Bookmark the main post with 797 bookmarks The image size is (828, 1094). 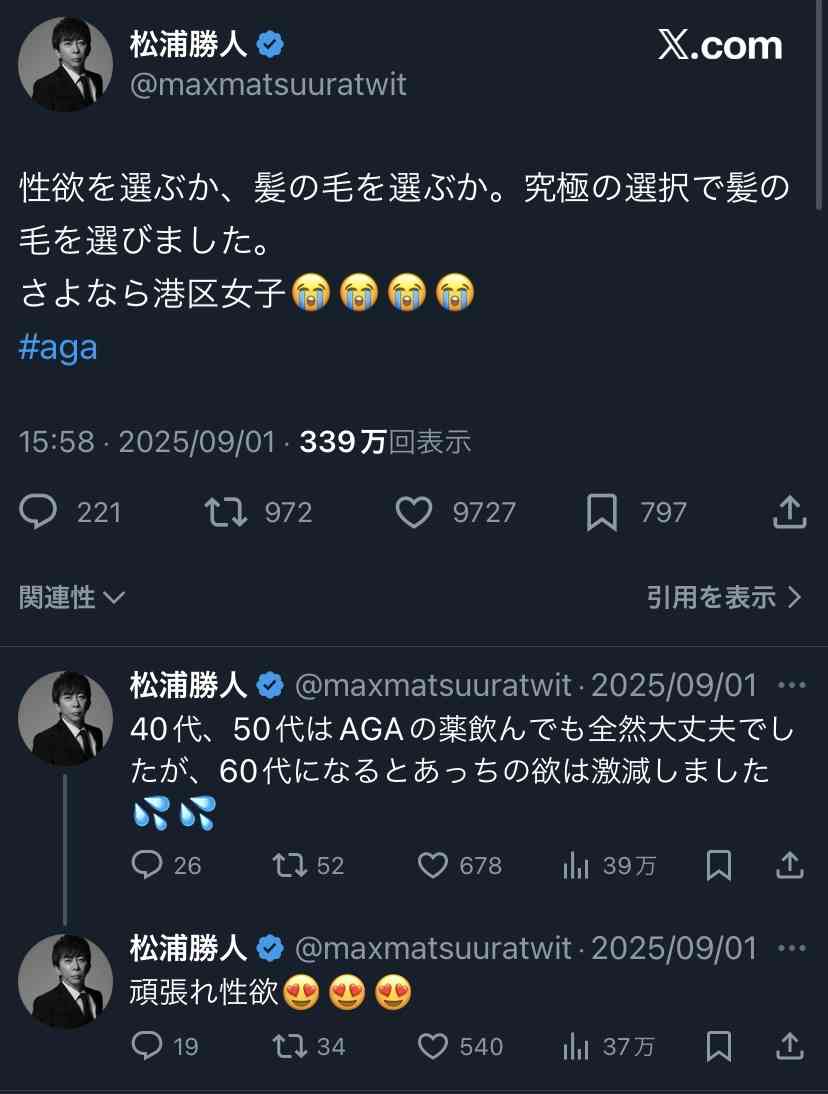(x=601, y=513)
